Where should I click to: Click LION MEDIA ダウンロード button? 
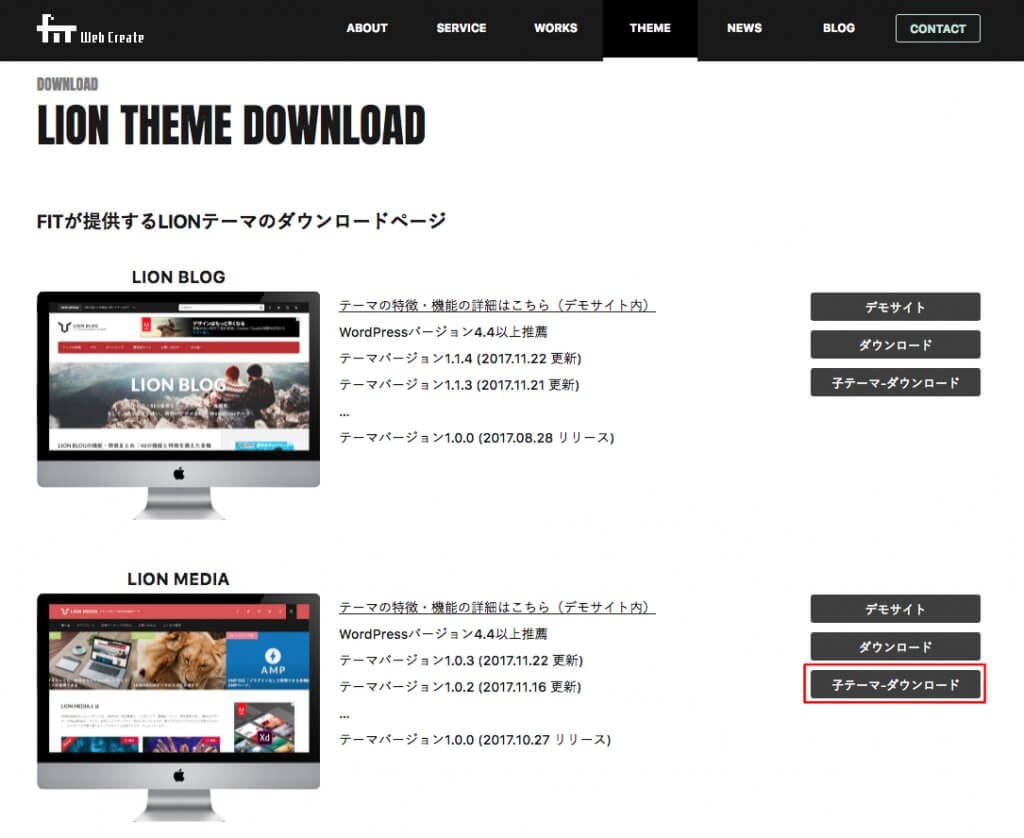pyautogui.click(x=895, y=647)
